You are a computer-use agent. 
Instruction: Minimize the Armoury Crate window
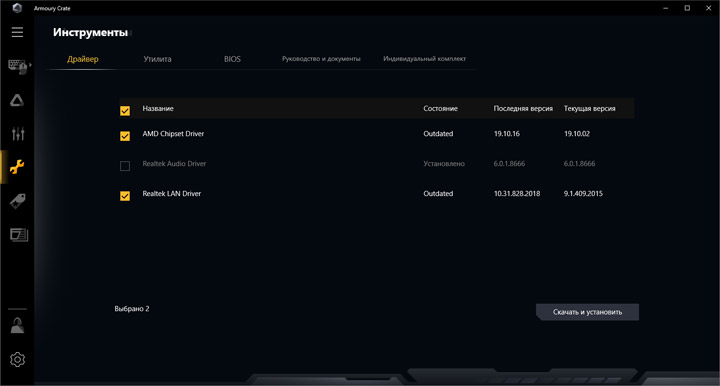click(666, 8)
